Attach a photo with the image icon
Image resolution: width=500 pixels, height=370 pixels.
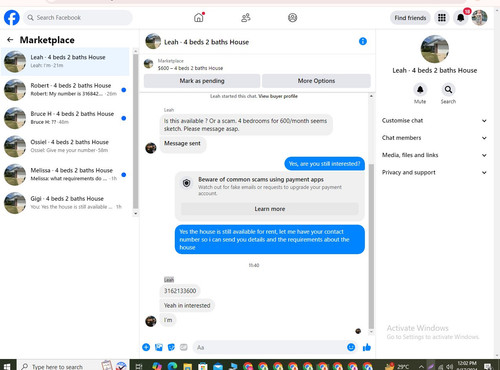pyautogui.click(x=159, y=347)
